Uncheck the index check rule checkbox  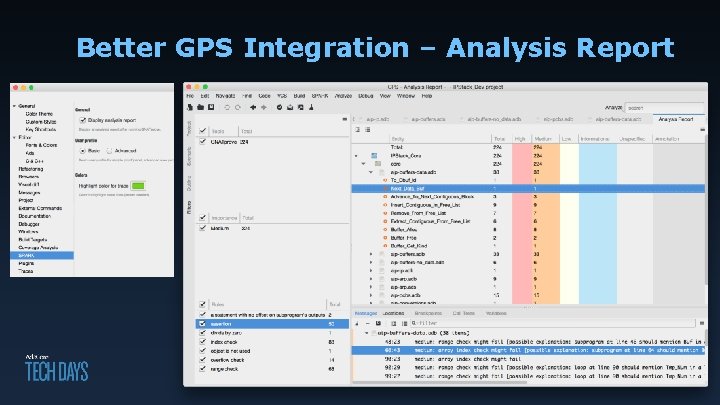[202, 342]
